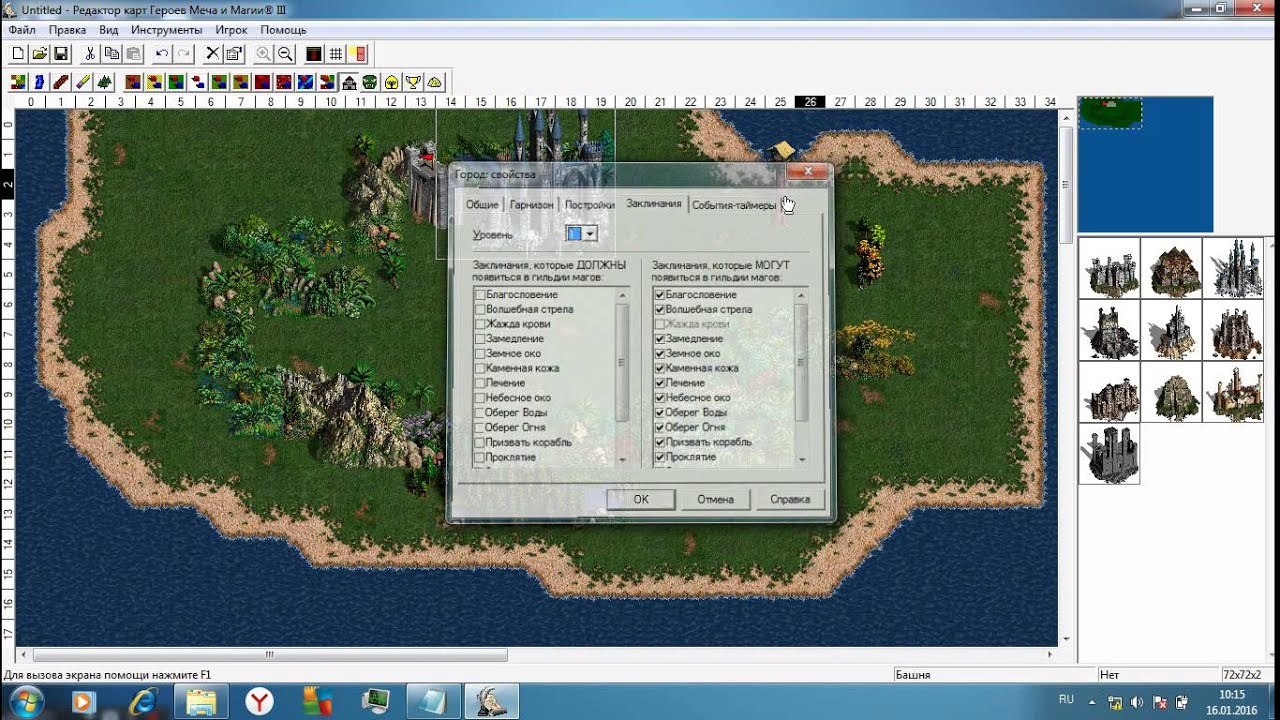Open the Инструменты menu
1280x720 pixels.
tap(166, 30)
